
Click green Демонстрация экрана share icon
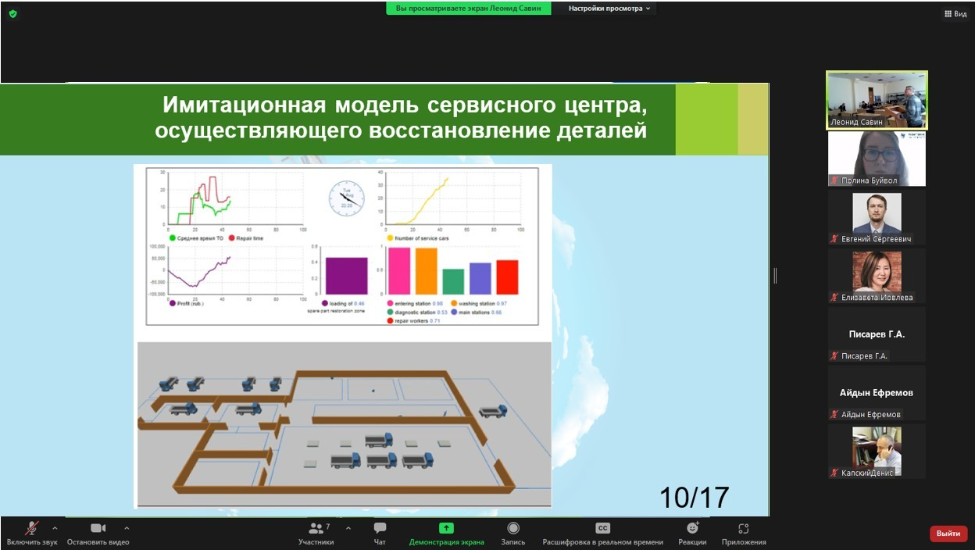coord(446,528)
